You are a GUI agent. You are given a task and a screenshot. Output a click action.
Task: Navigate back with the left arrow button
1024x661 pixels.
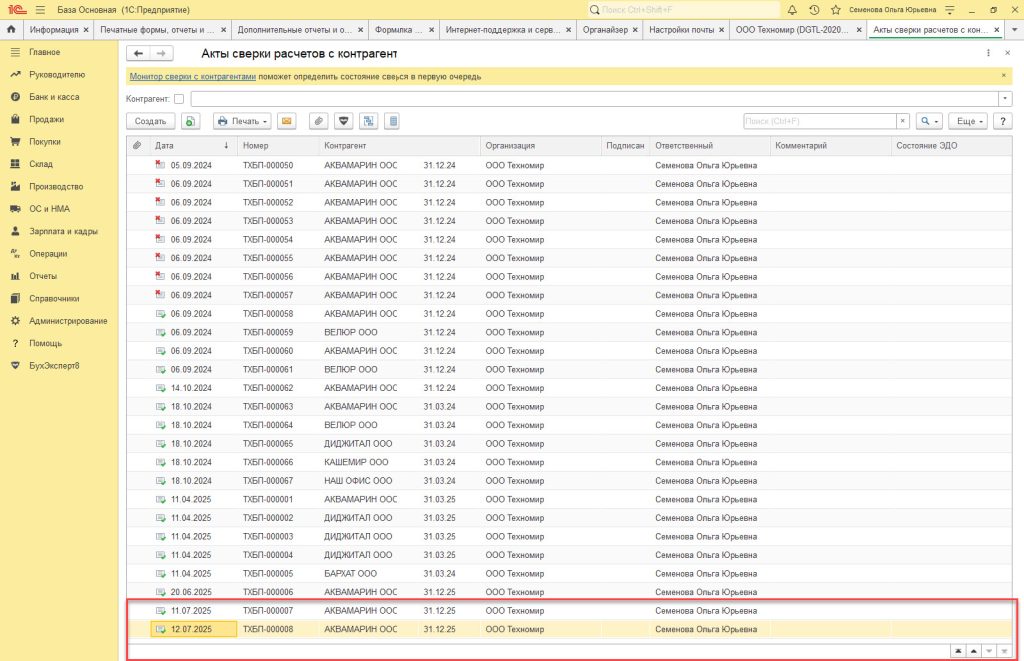tap(138, 54)
